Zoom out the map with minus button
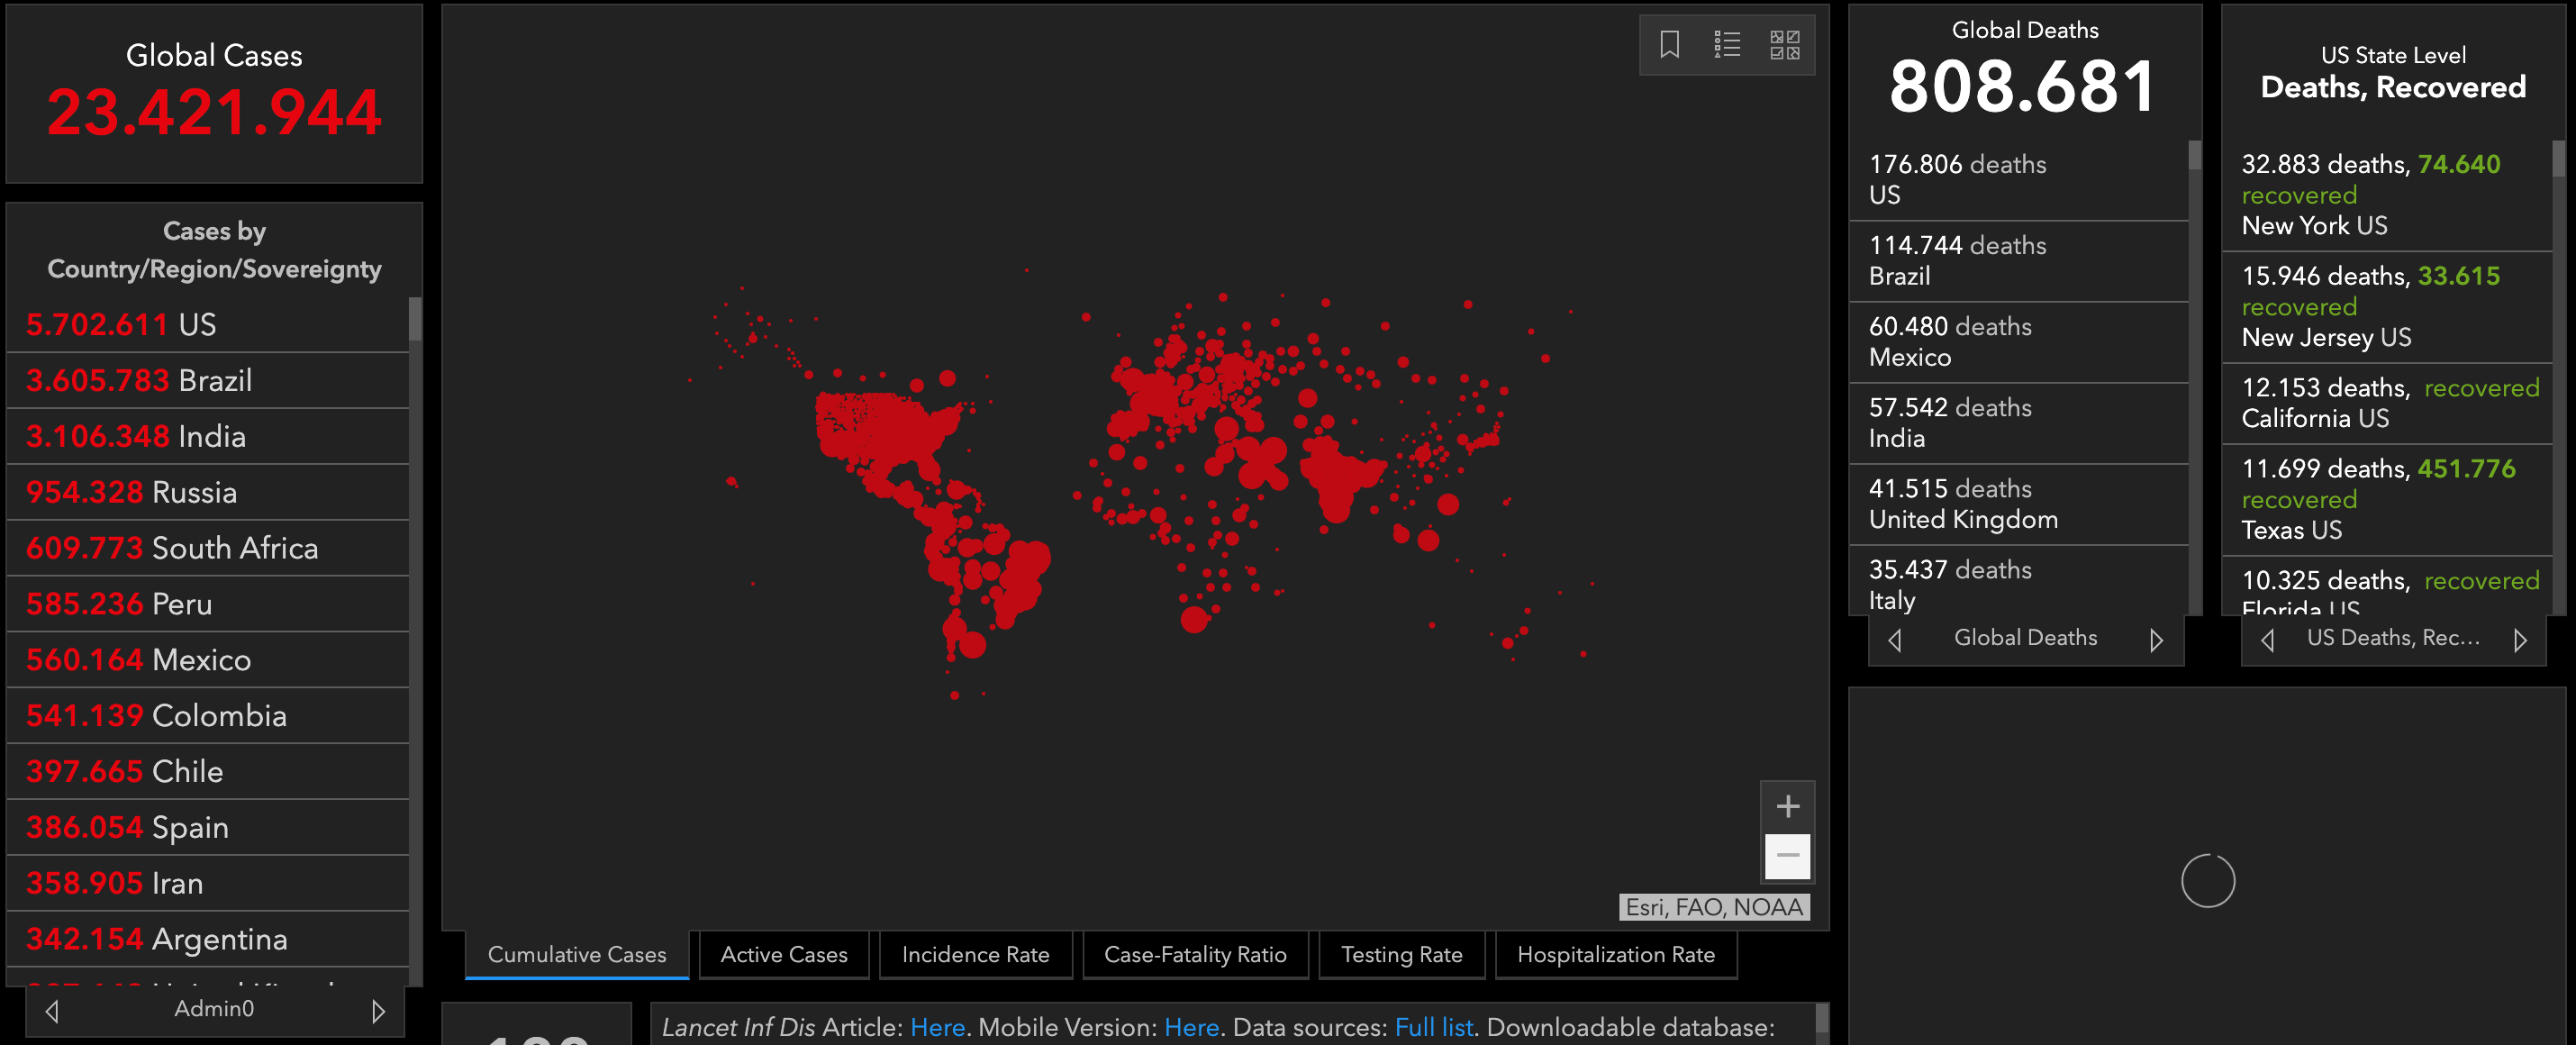2576x1045 pixels. tap(1787, 856)
